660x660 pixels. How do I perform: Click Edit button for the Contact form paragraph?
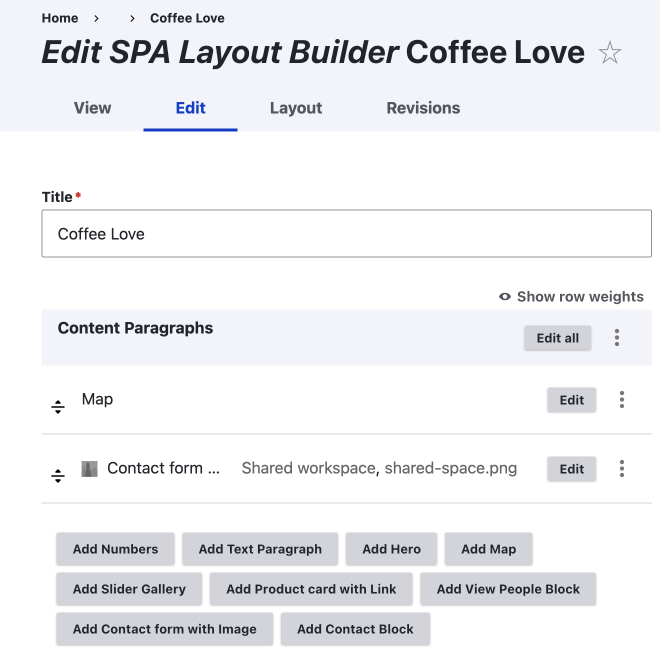tap(571, 469)
